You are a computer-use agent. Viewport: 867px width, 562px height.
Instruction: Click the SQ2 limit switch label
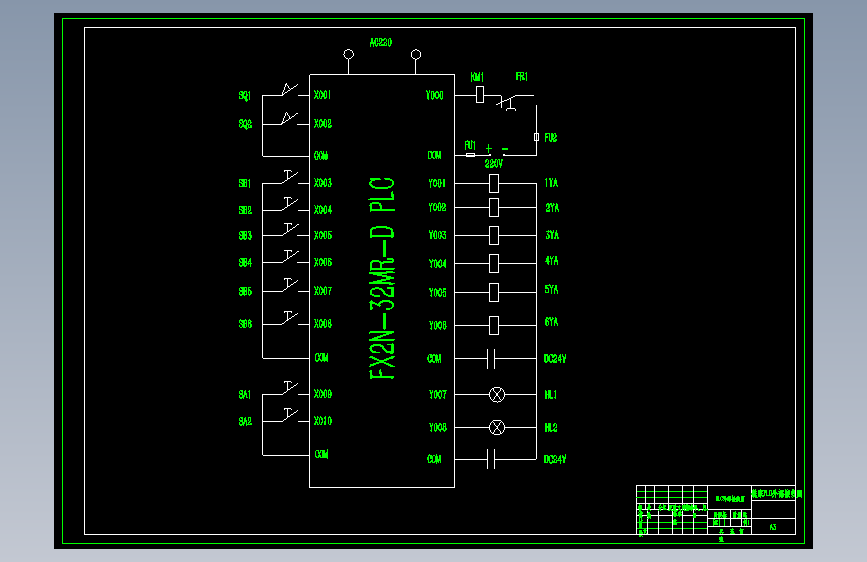[x=245, y=124]
